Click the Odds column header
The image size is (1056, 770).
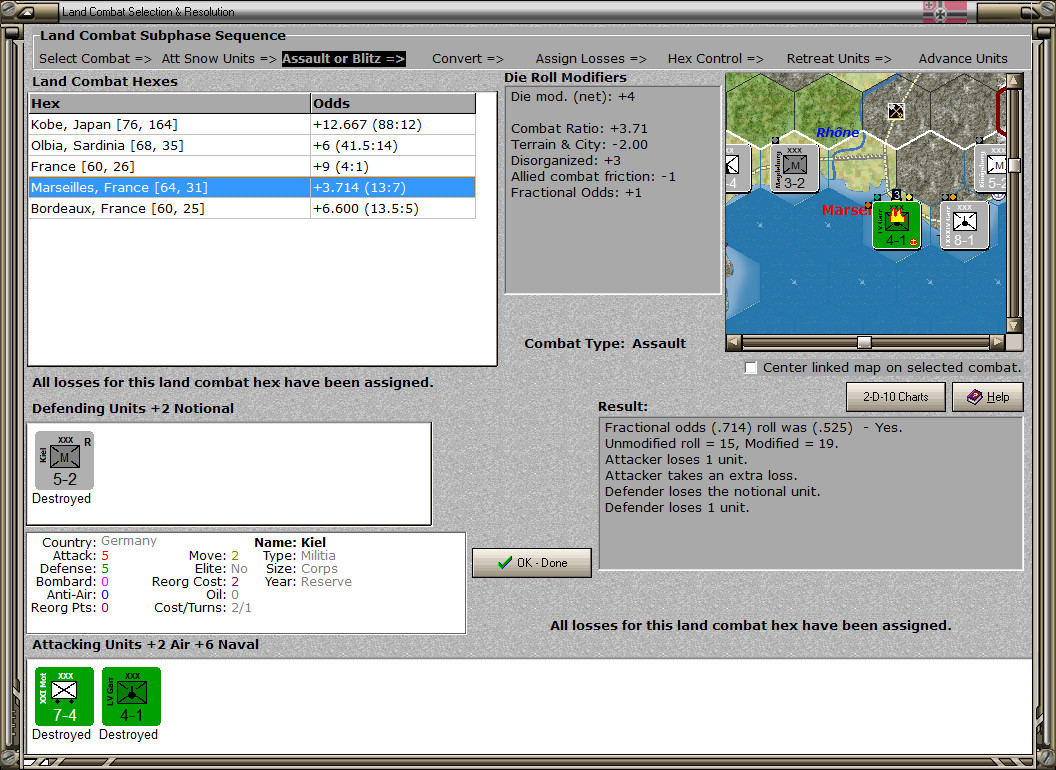pyautogui.click(x=393, y=103)
